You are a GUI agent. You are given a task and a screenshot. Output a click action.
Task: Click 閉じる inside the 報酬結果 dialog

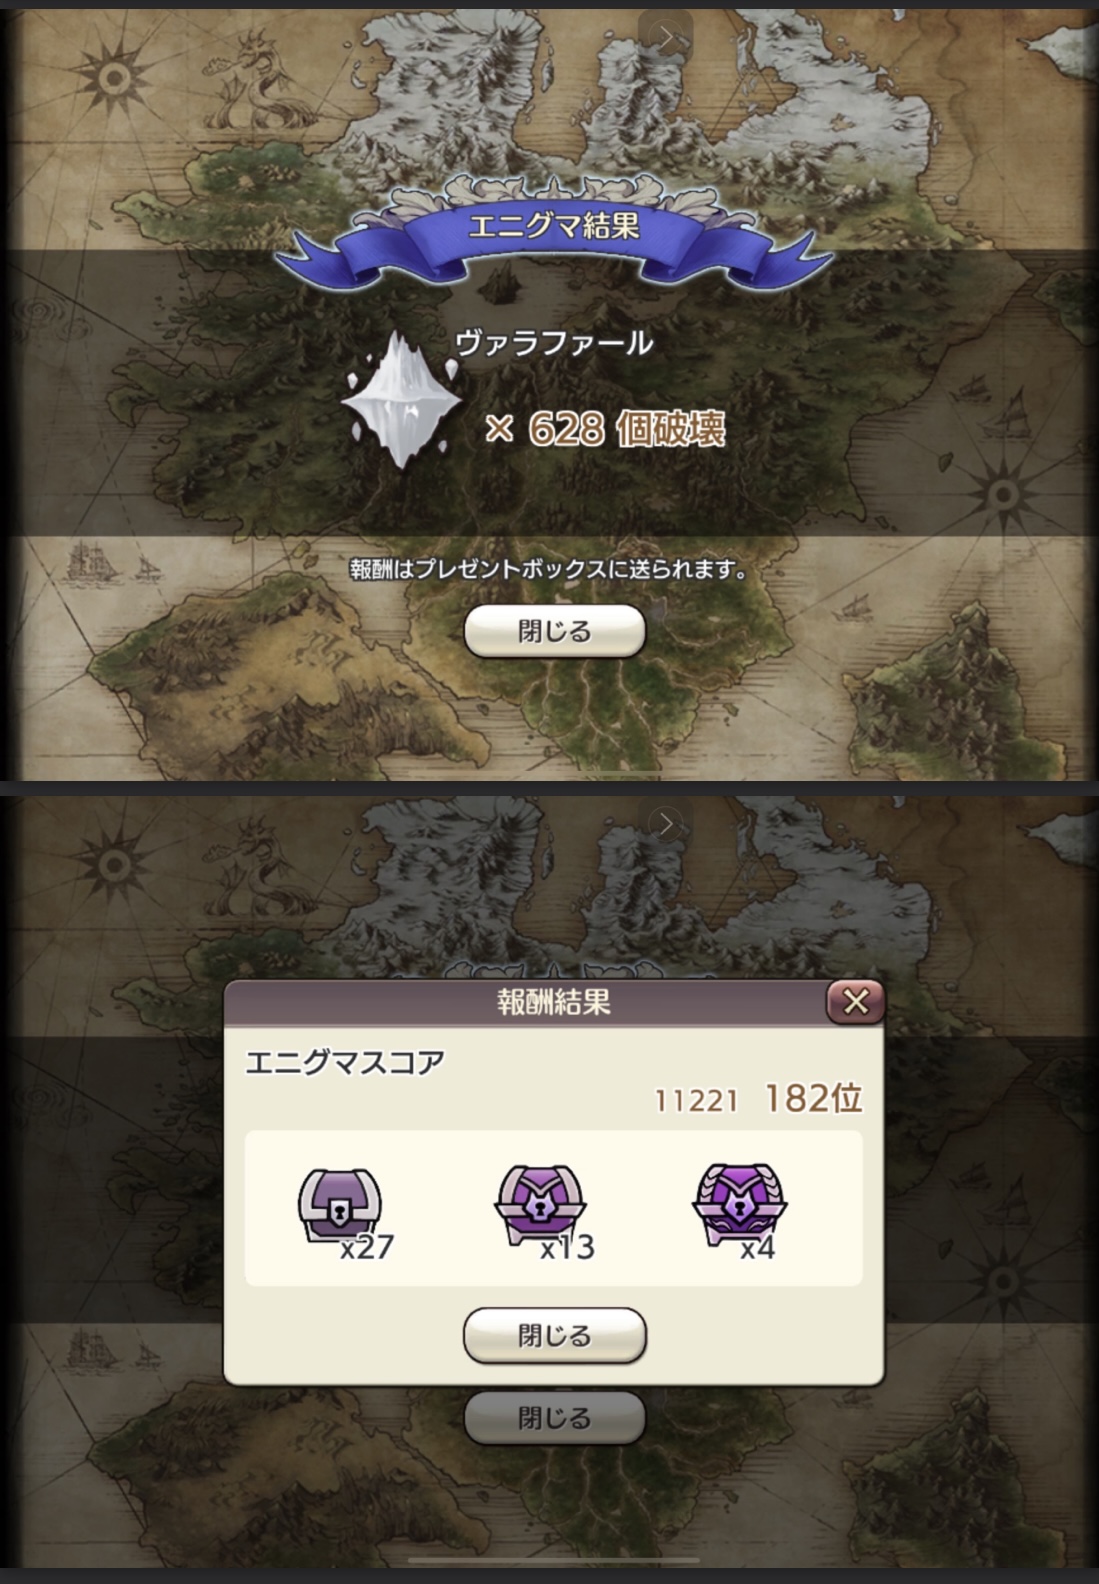click(x=555, y=1336)
